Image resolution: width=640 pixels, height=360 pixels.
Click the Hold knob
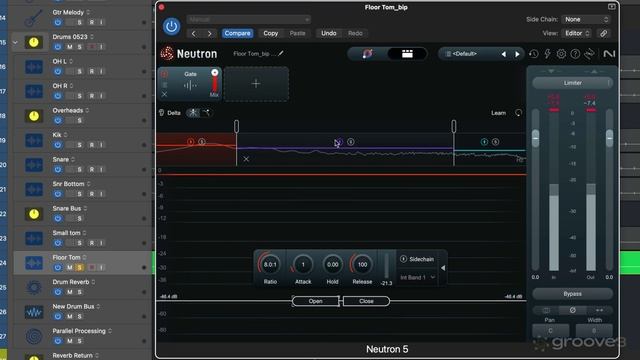pyautogui.click(x=332, y=264)
